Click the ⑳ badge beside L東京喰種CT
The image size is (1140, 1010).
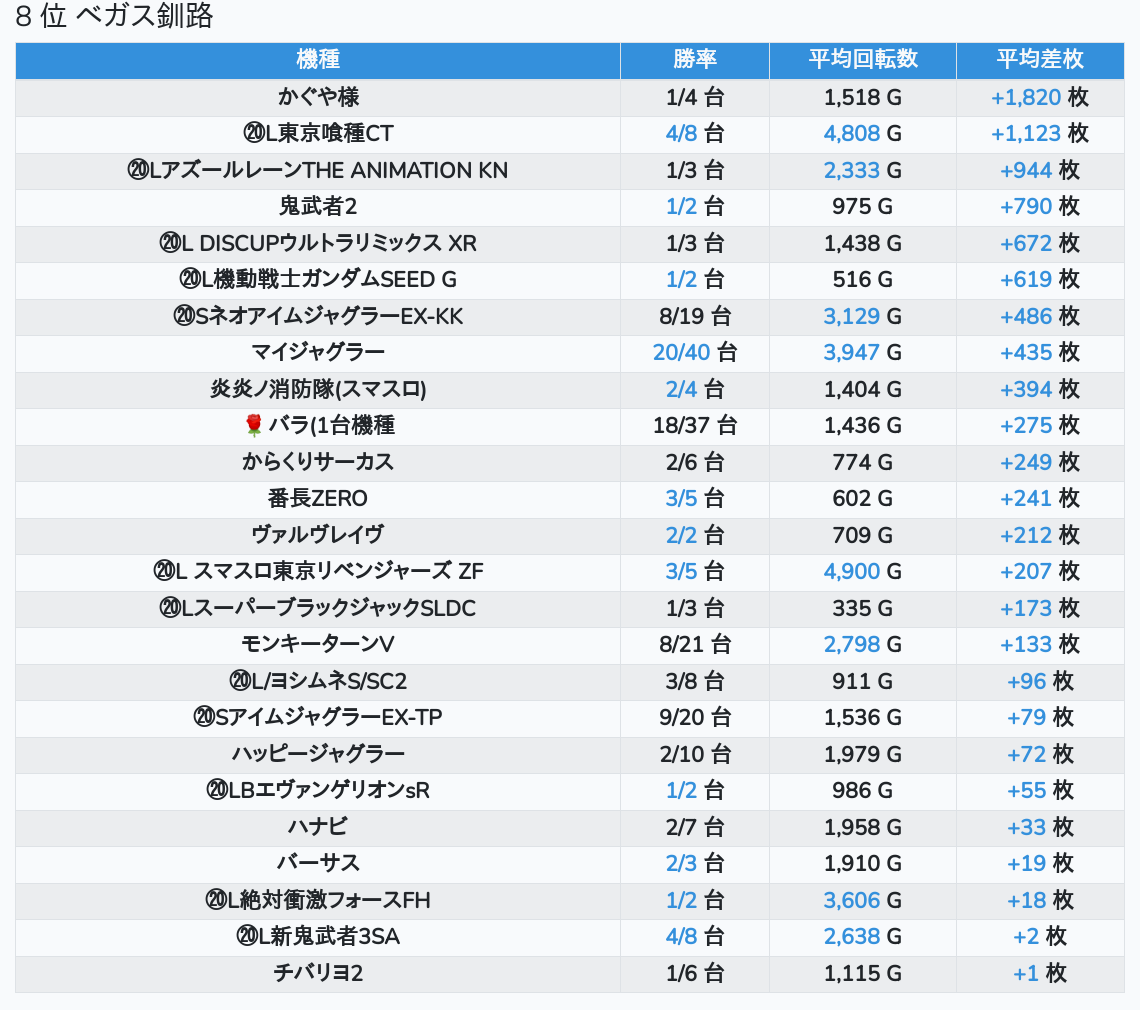[x=254, y=134]
